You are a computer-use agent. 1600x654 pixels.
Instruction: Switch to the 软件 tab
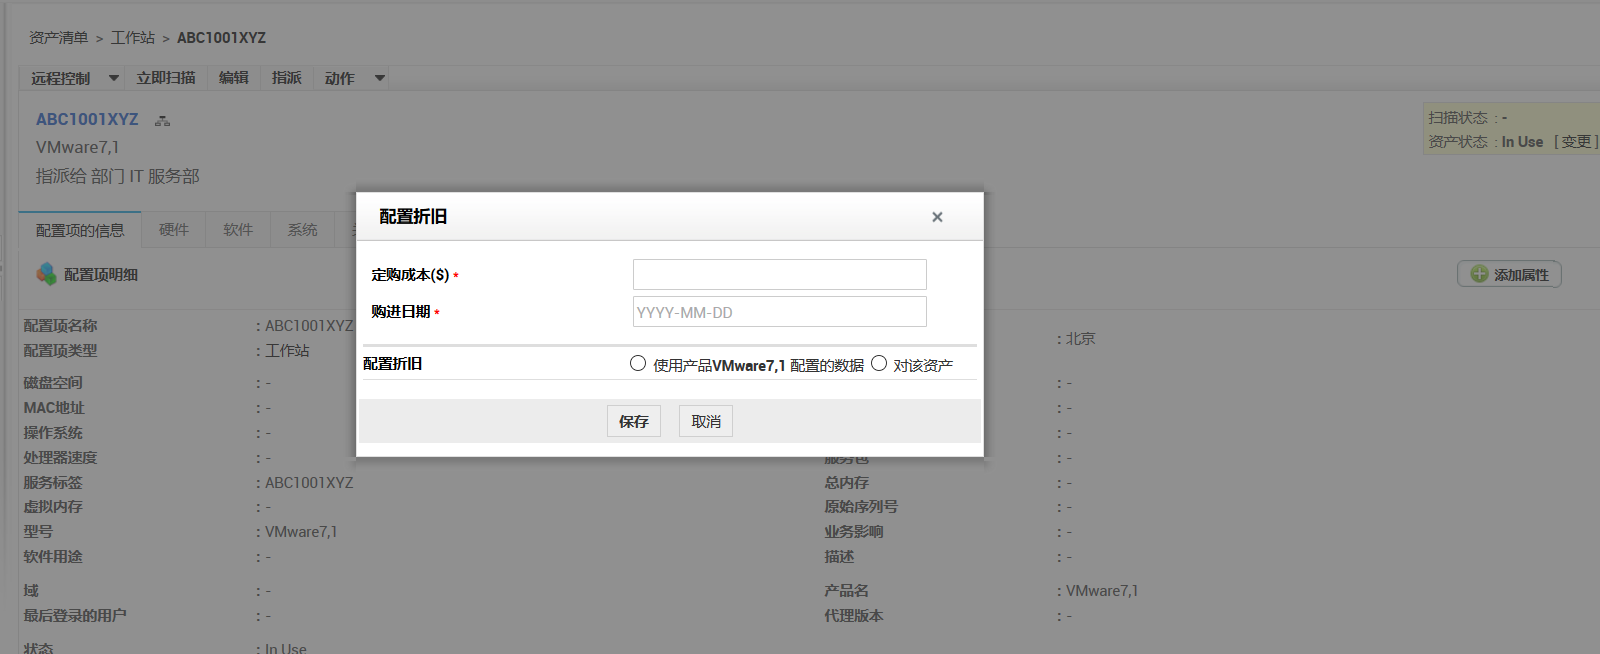click(238, 230)
